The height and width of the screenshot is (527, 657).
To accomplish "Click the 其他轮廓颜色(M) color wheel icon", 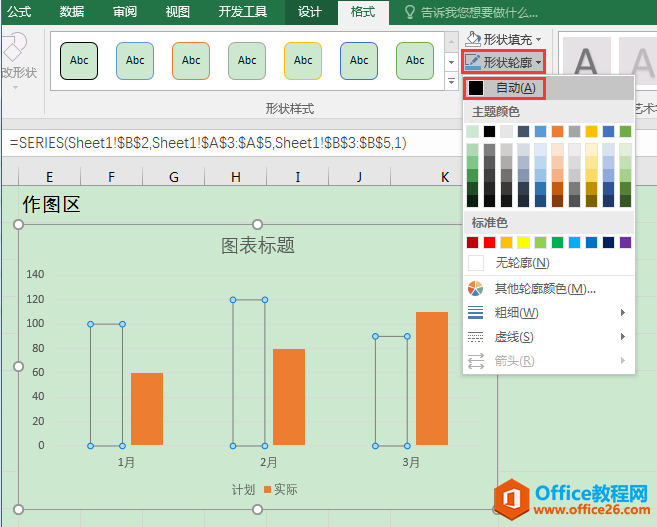I will click(x=475, y=288).
